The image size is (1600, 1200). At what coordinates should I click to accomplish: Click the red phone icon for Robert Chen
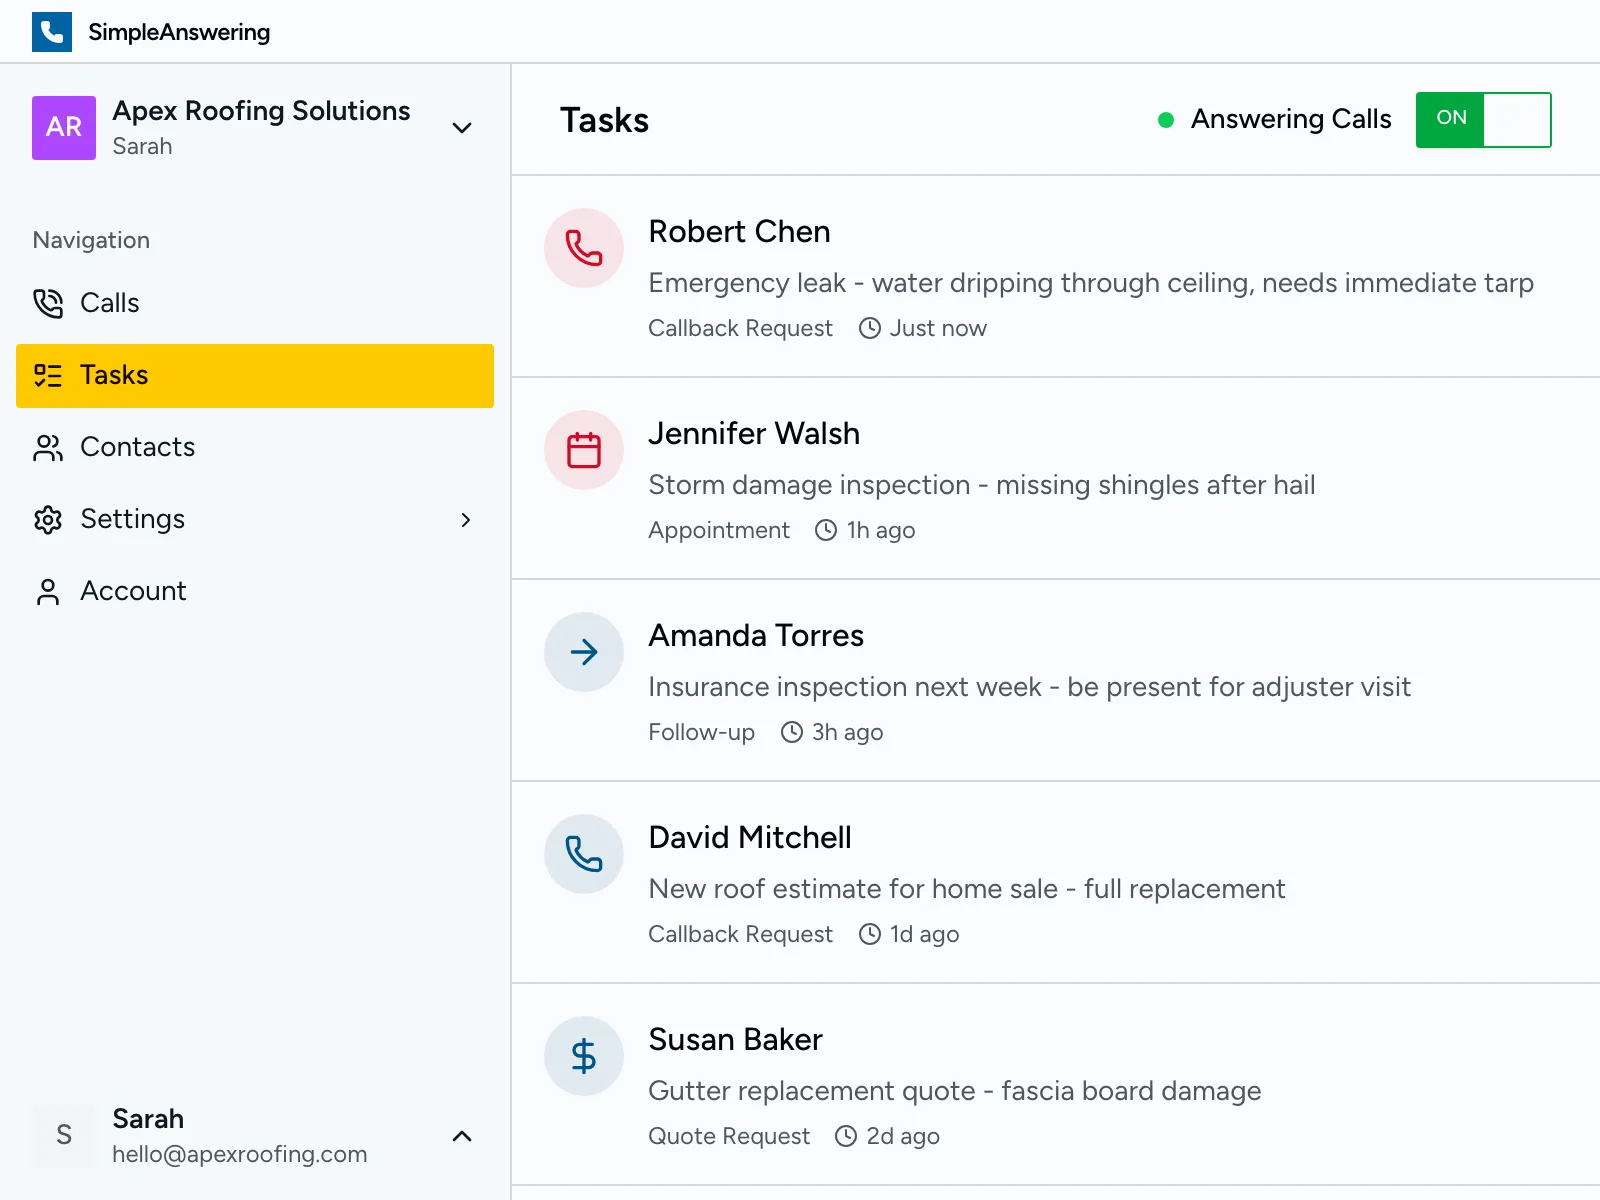click(584, 248)
